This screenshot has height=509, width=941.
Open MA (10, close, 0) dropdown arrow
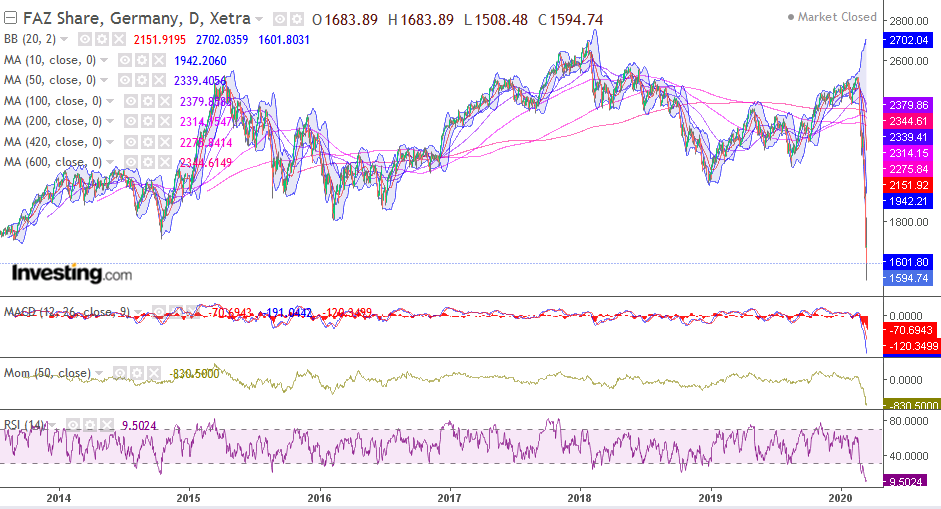[104, 60]
